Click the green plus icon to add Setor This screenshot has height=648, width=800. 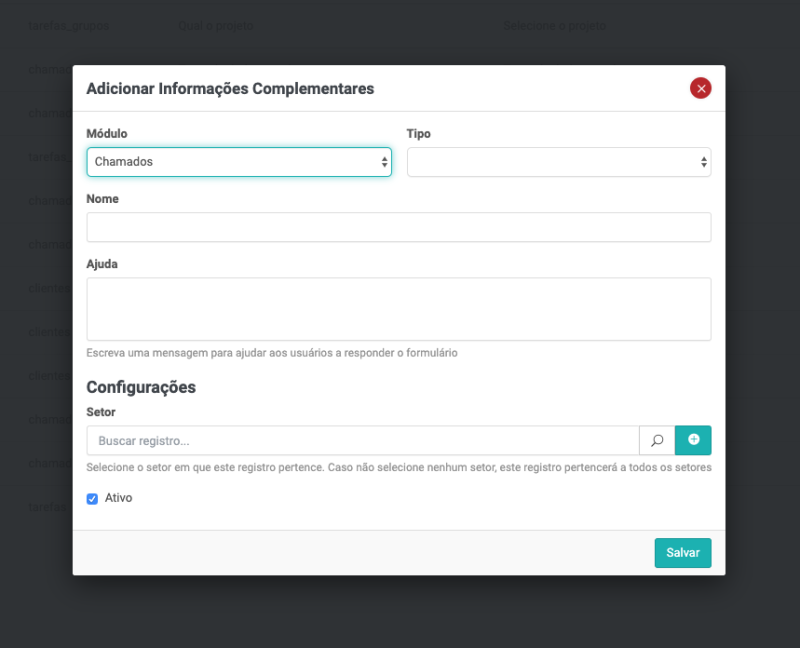click(x=693, y=440)
